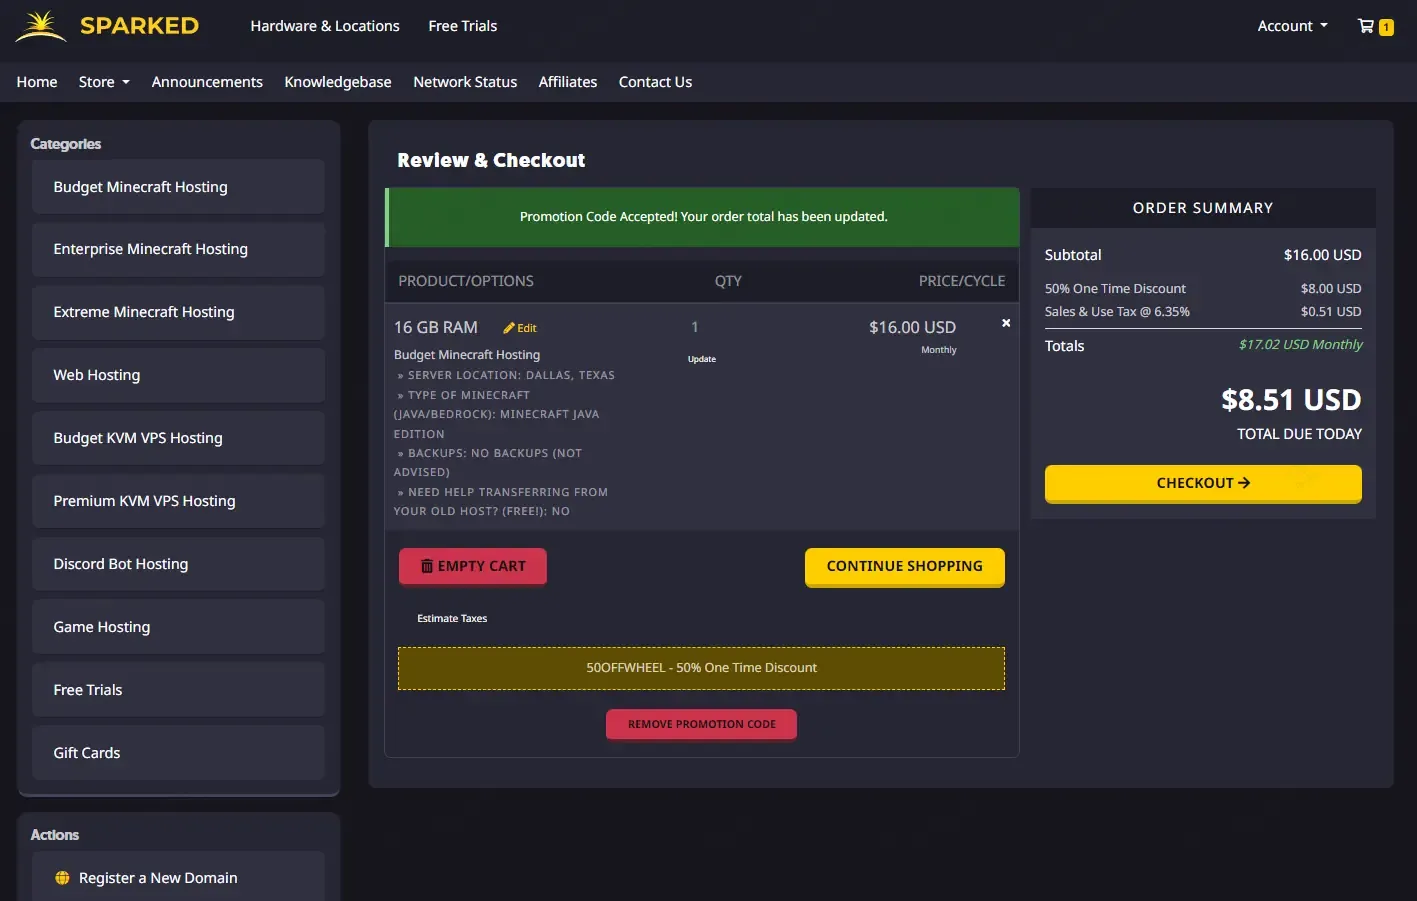Image resolution: width=1417 pixels, height=901 pixels.
Task: Open the Knowledgebase page
Action: 338,82
